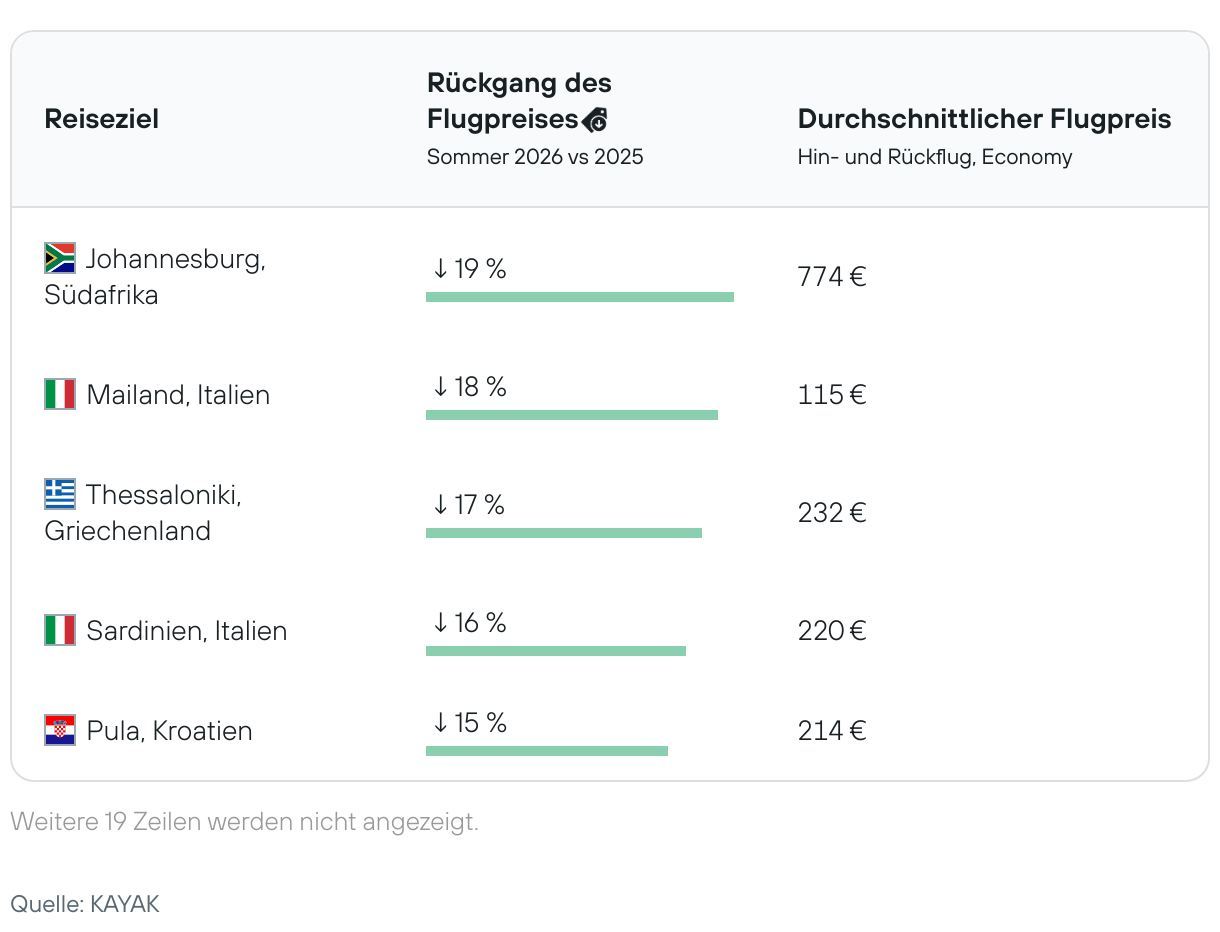Click Thessaloniki, Griechenland destination text
This screenshot has width=1220, height=932.
(143, 512)
